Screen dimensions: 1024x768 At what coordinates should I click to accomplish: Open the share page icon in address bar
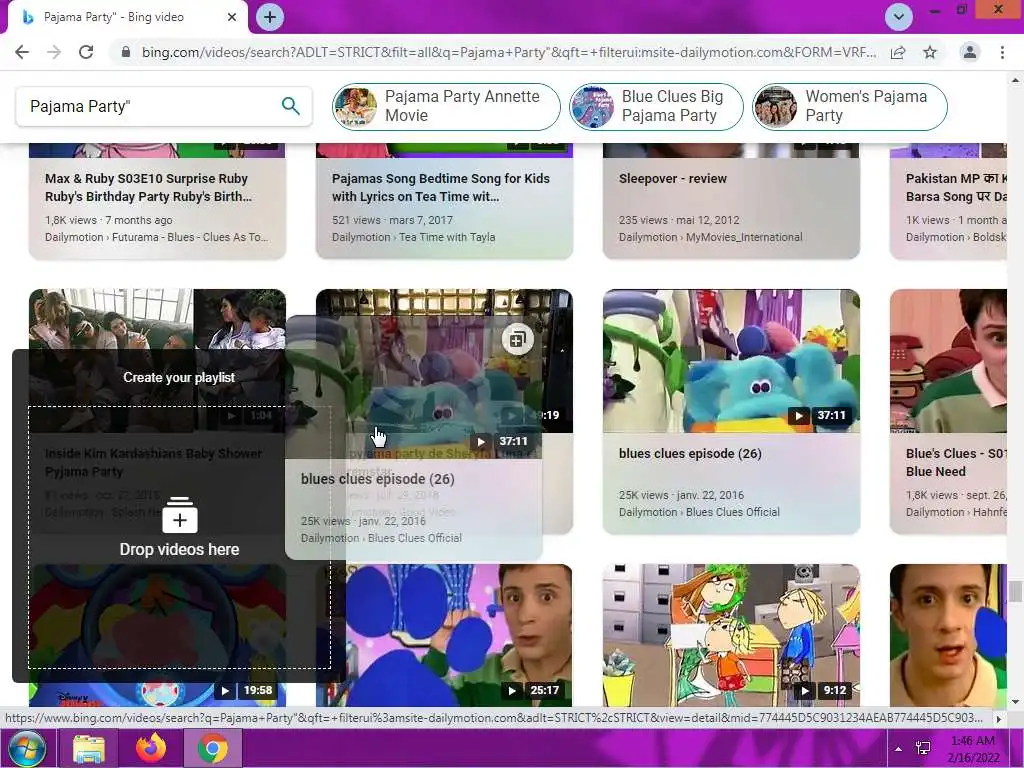click(898, 52)
